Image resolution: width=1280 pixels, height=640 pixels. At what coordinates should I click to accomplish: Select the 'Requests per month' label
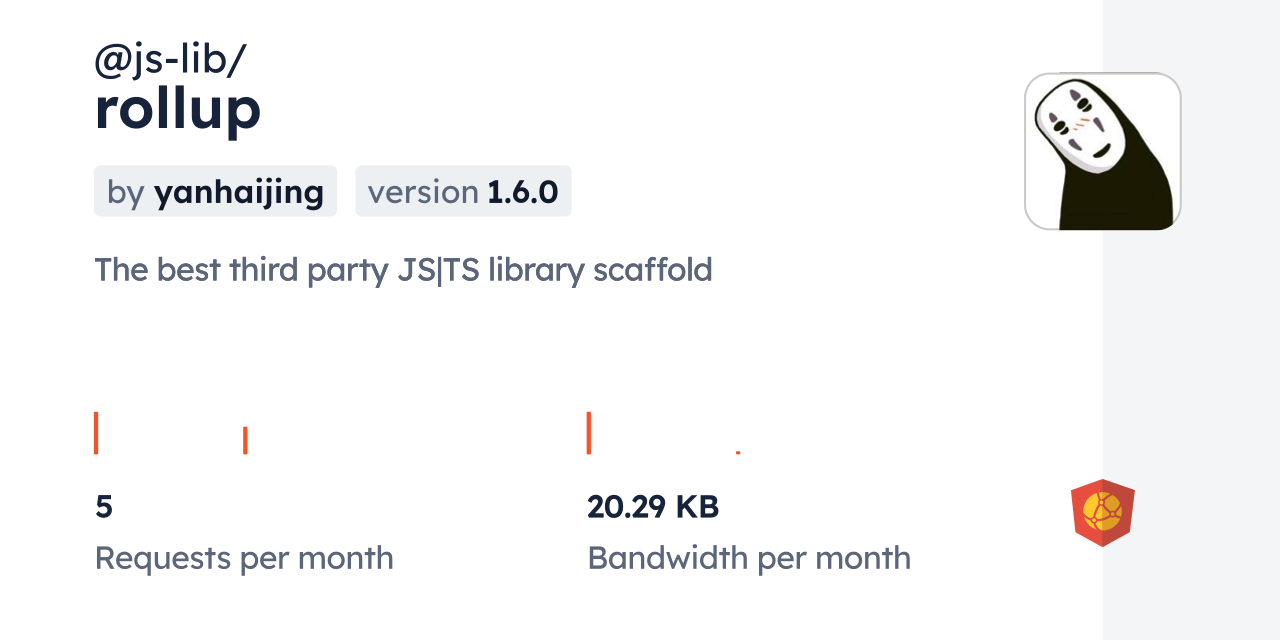(244, 558)
